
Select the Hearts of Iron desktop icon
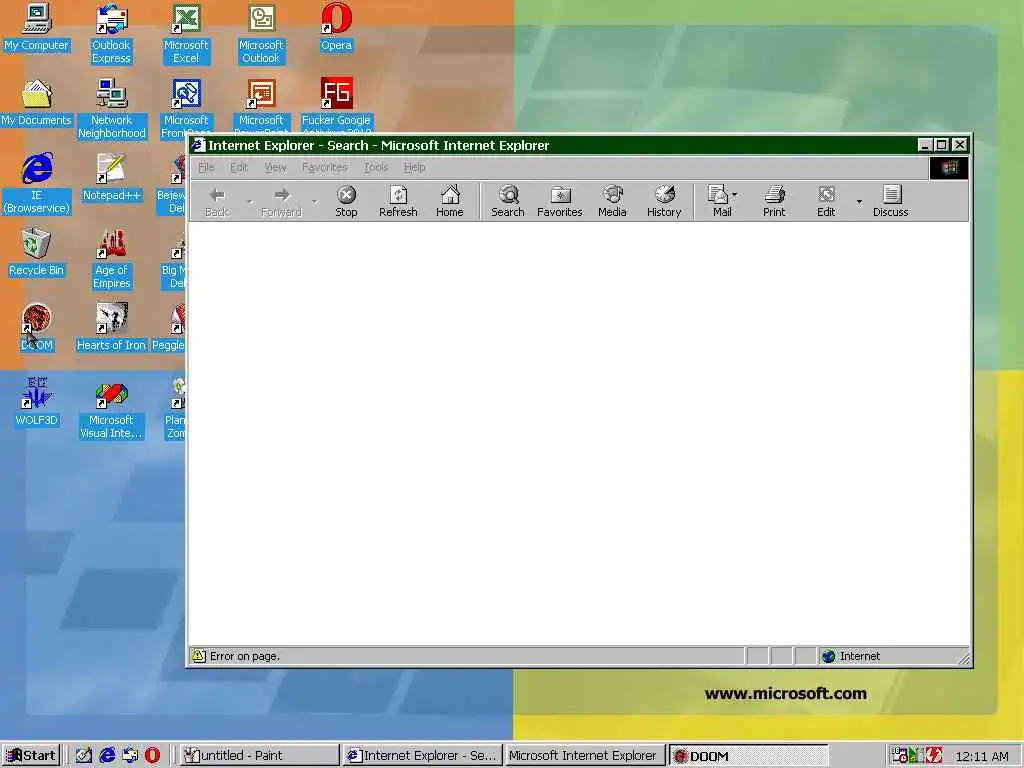(x=111, y=327)
